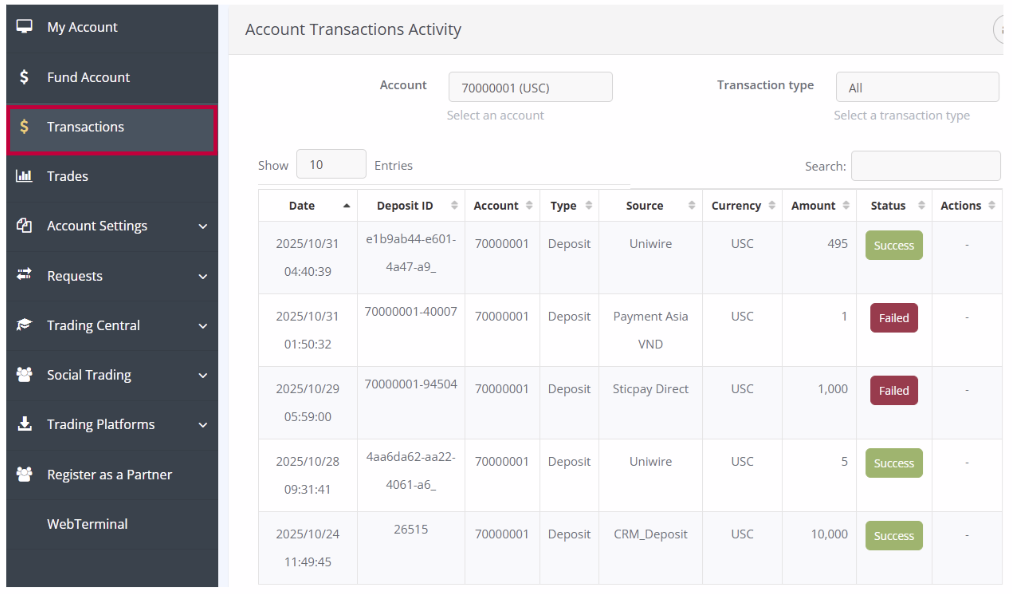1012x594 pixels.
Task: Click the My Account monitor icon
Action: click(25, 27)
